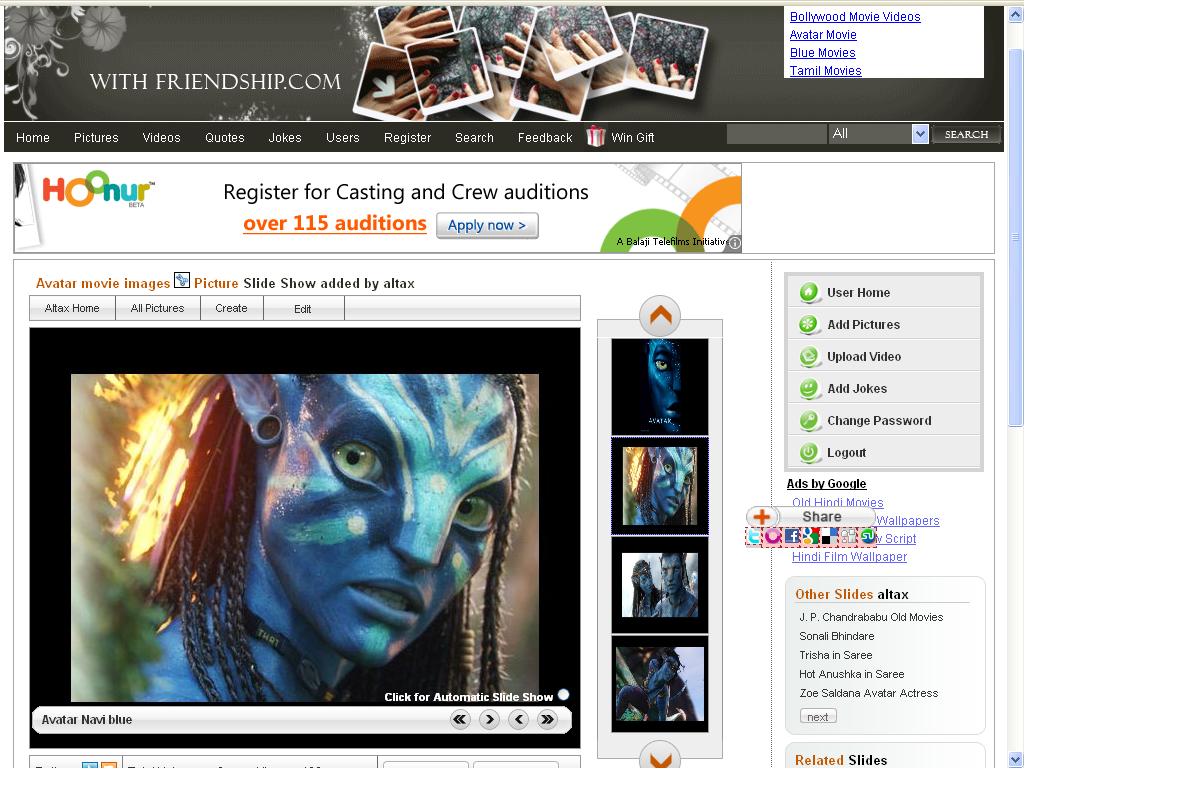Open J. P. Chandrababu Old Movies link

(x=871, y=617)
